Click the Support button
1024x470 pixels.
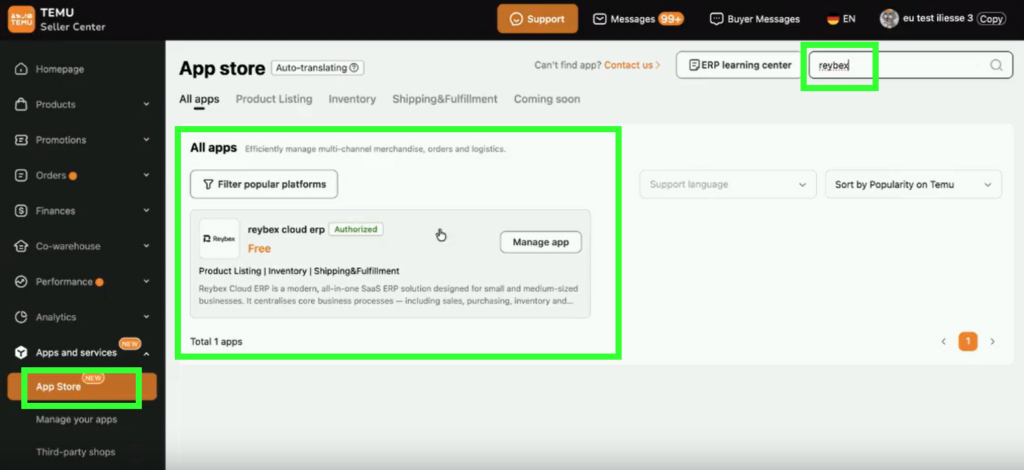click(537, 19)
